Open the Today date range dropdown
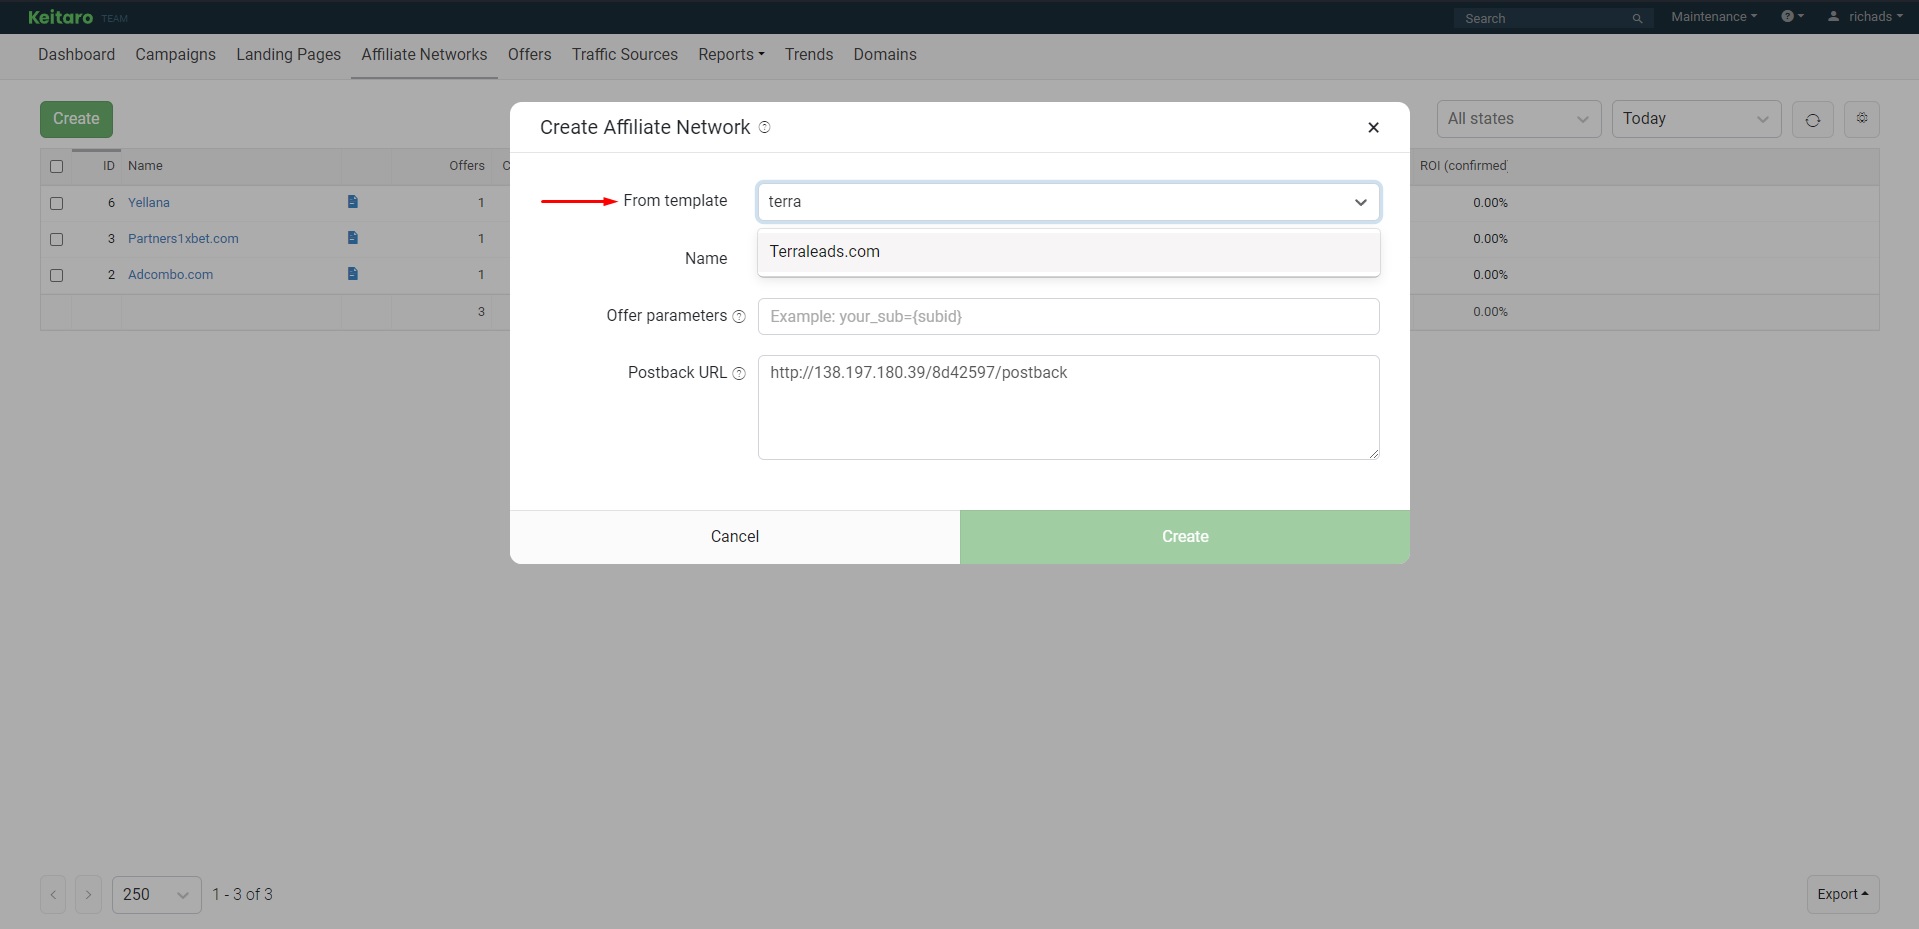This screenshot has height=929, width=1919. (1696, 119)
